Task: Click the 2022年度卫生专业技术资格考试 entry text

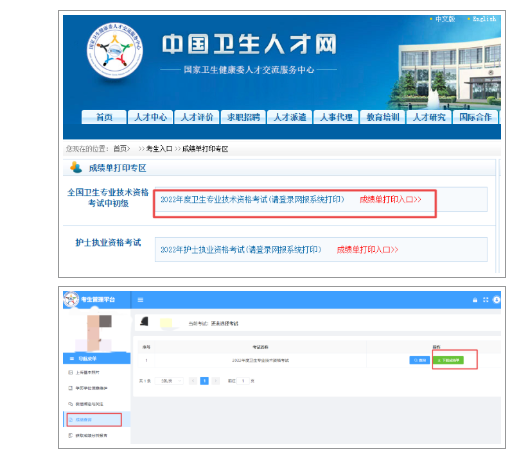Action: click(x=252, y=200)
